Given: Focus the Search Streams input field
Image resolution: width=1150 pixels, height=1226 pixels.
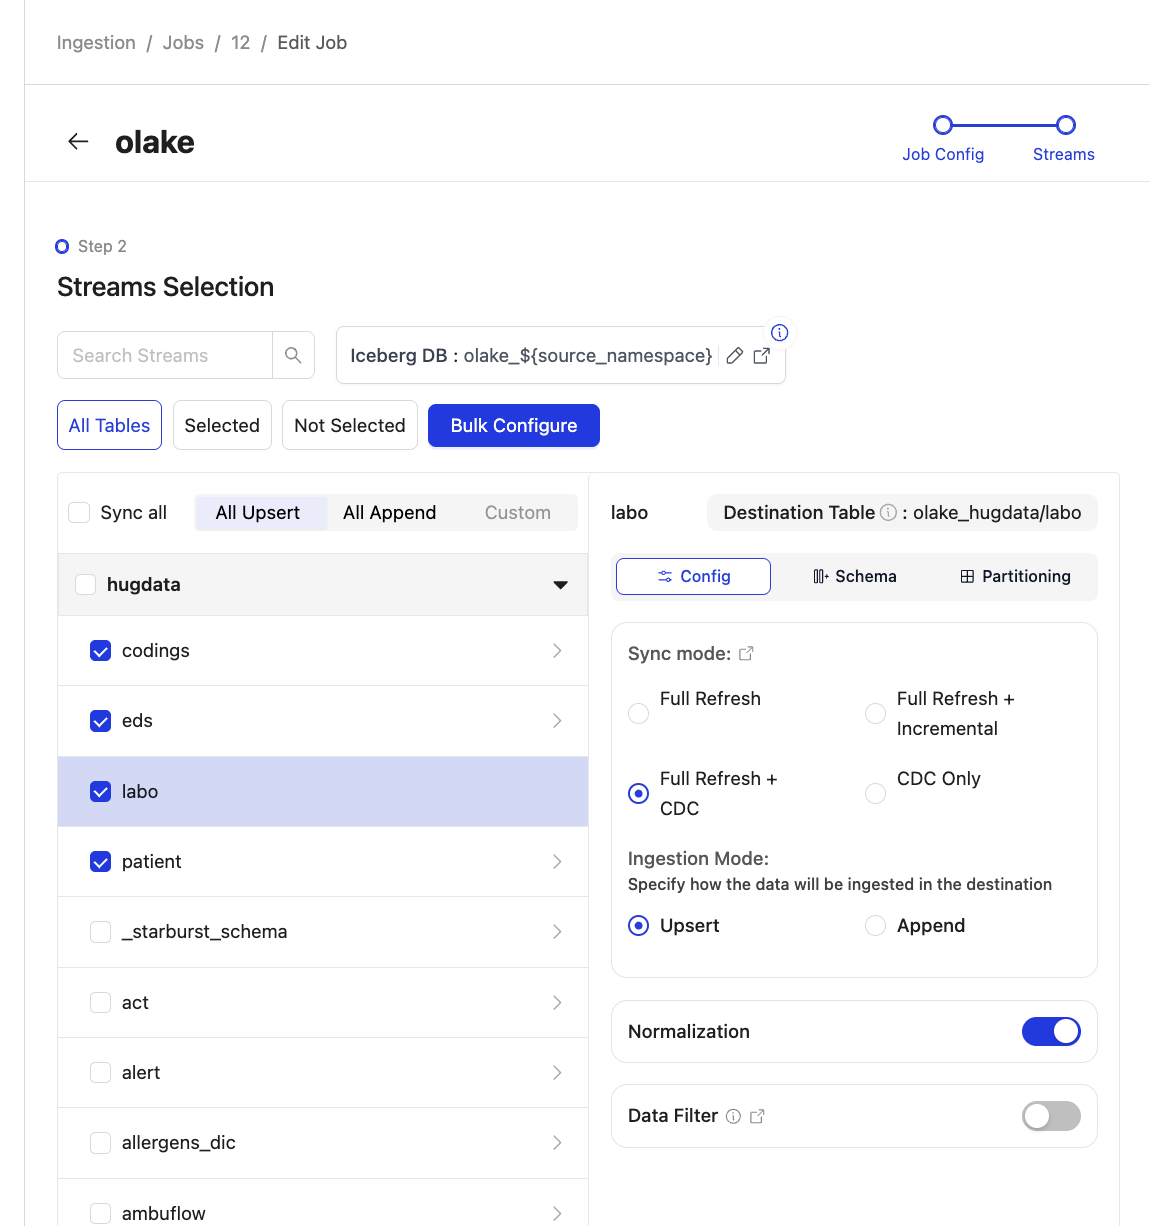Looking at the screenshot, I should (165, 355).
